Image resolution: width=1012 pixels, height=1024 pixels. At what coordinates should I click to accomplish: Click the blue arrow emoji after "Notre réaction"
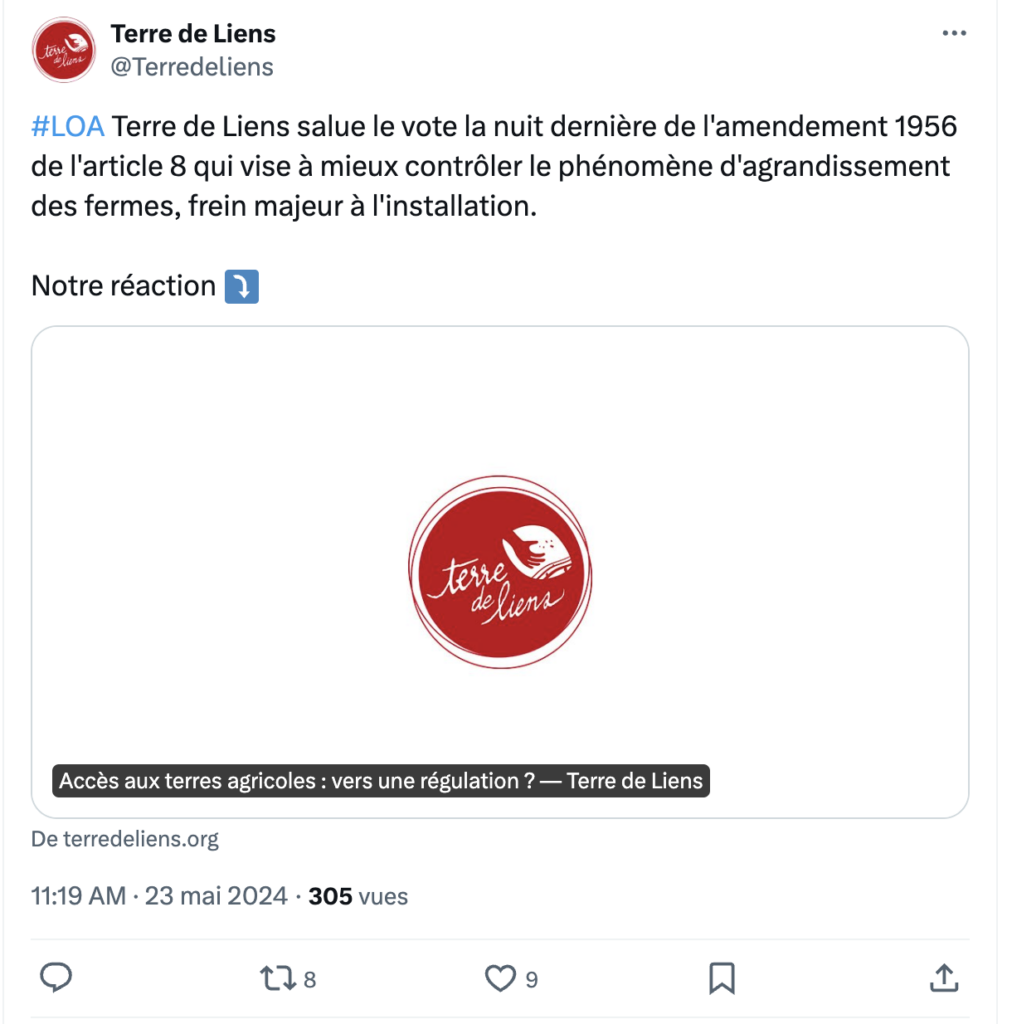tap(242, 286)
